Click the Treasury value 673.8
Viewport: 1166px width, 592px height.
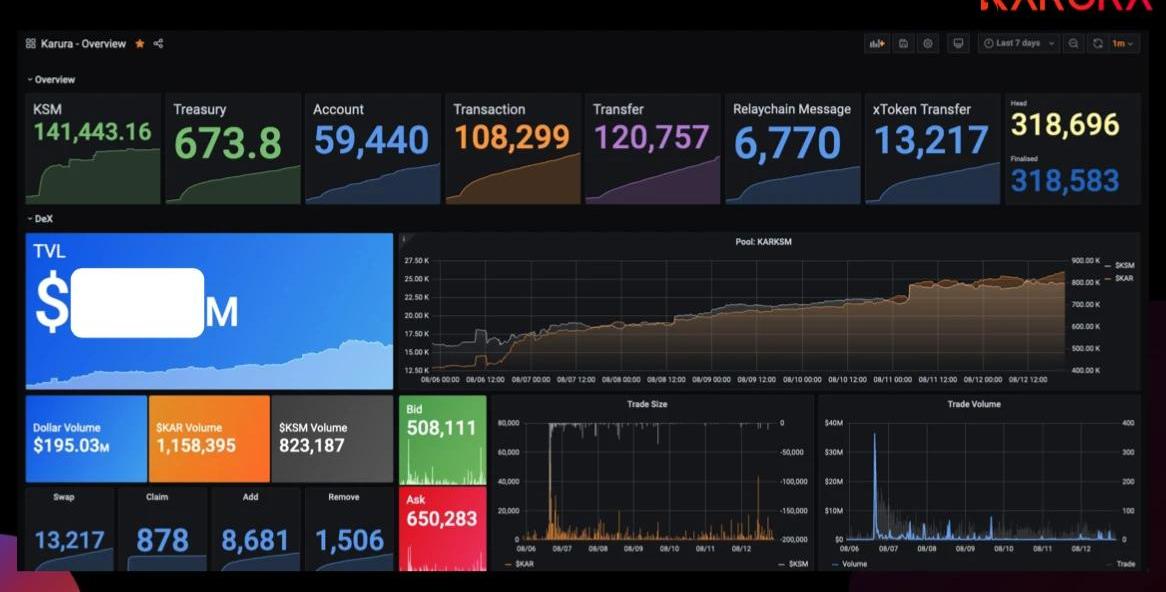pos(228,143)
